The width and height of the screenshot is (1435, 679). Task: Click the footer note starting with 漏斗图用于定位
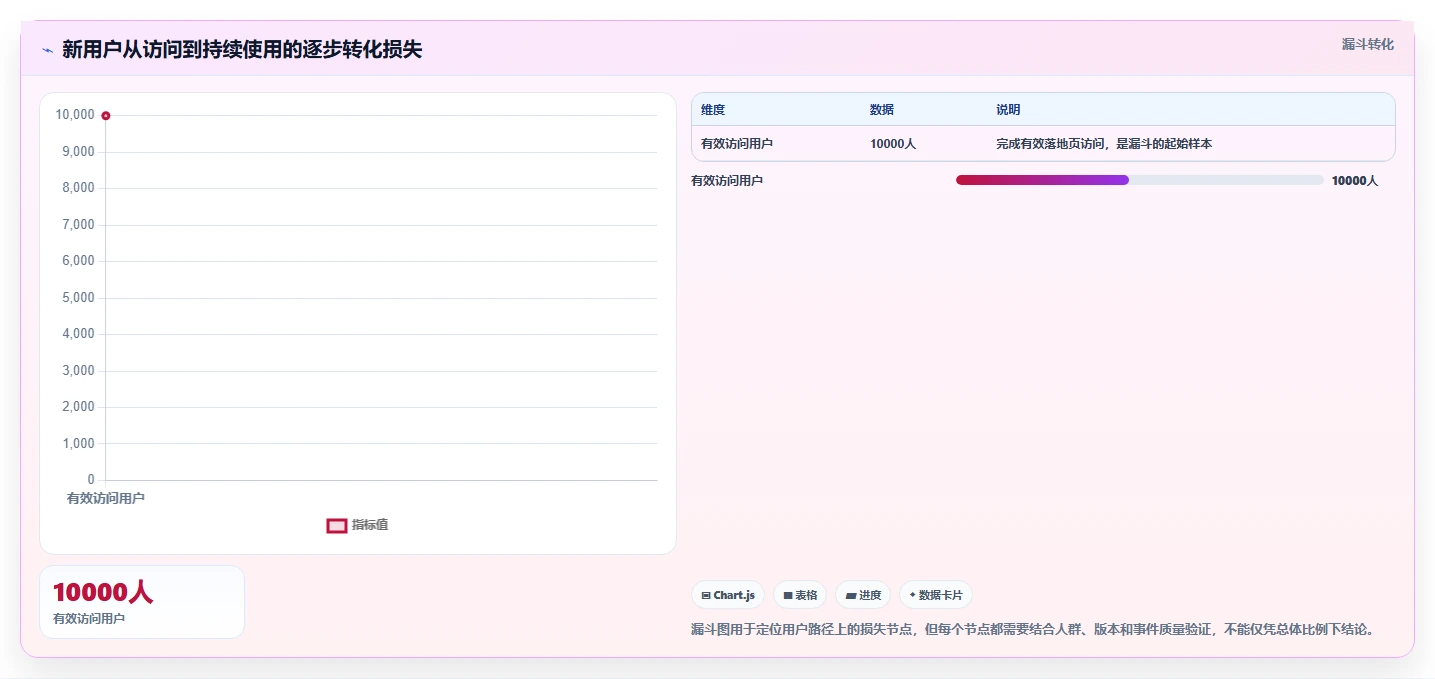point(1033,630)
